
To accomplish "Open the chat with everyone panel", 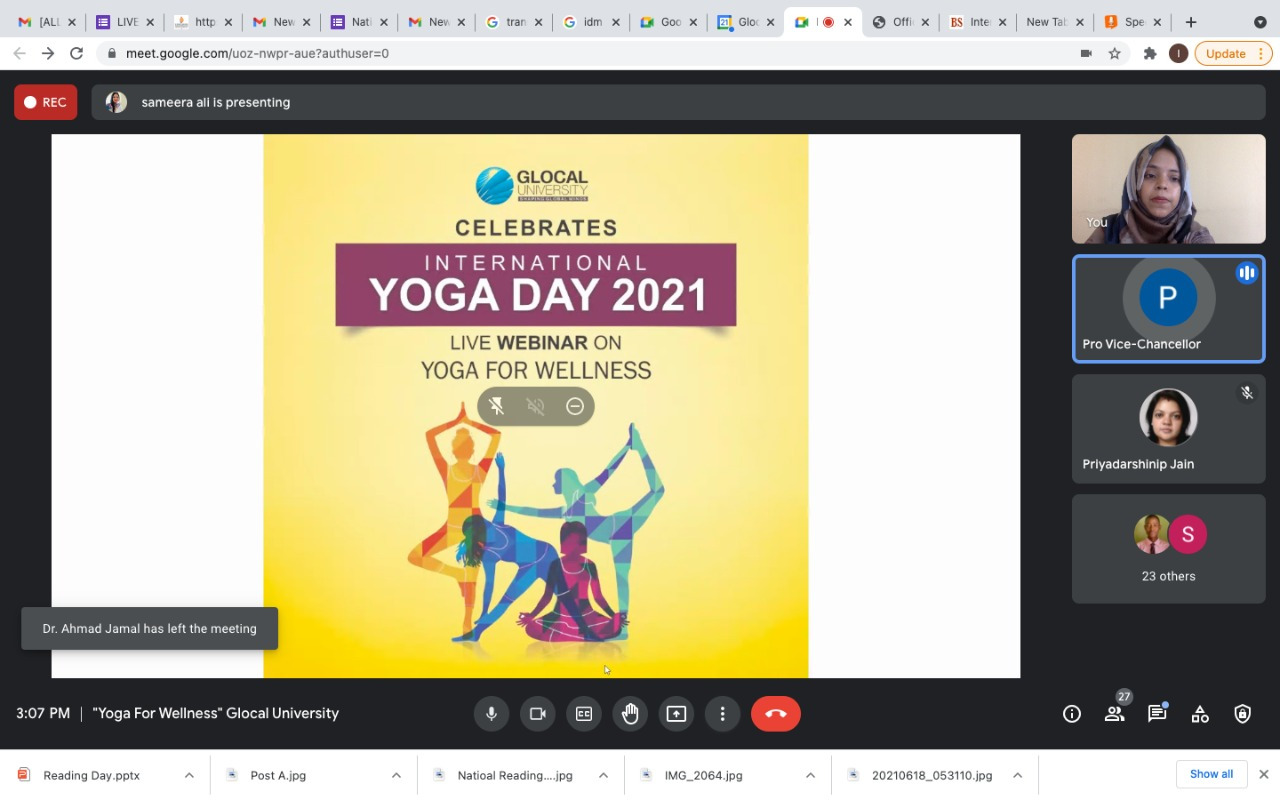I will coord(1157,714).
